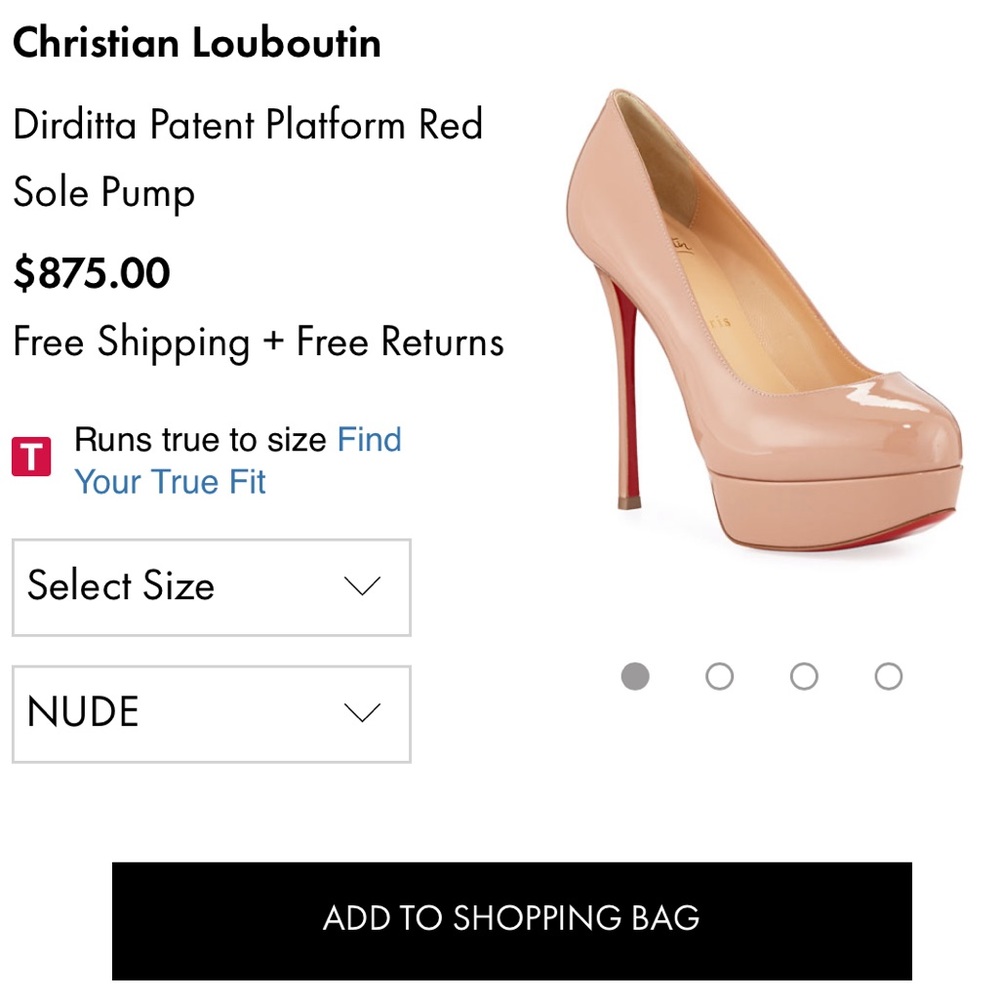Click Free Shipping + Free Returns text
1000x1000 pixels.
coord(259,342)
